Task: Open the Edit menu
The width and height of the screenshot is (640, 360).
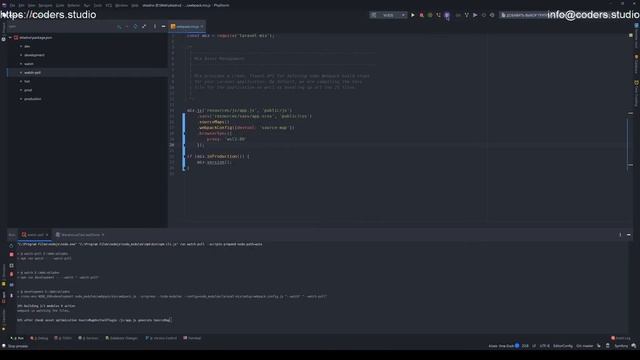Action: pos(22,5)
